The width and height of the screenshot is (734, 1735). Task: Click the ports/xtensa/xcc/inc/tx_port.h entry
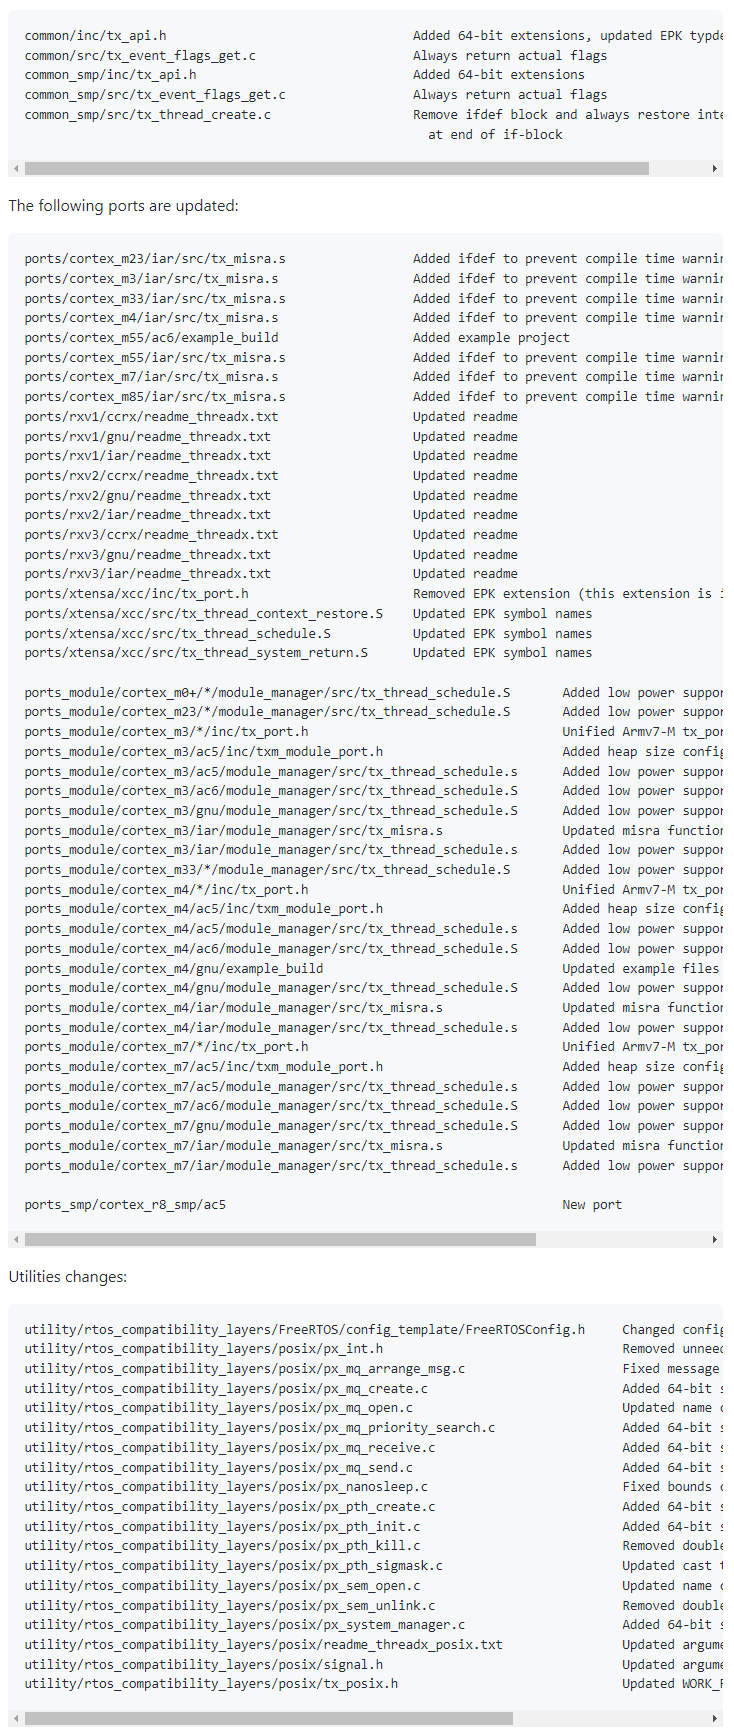(137, 594)
